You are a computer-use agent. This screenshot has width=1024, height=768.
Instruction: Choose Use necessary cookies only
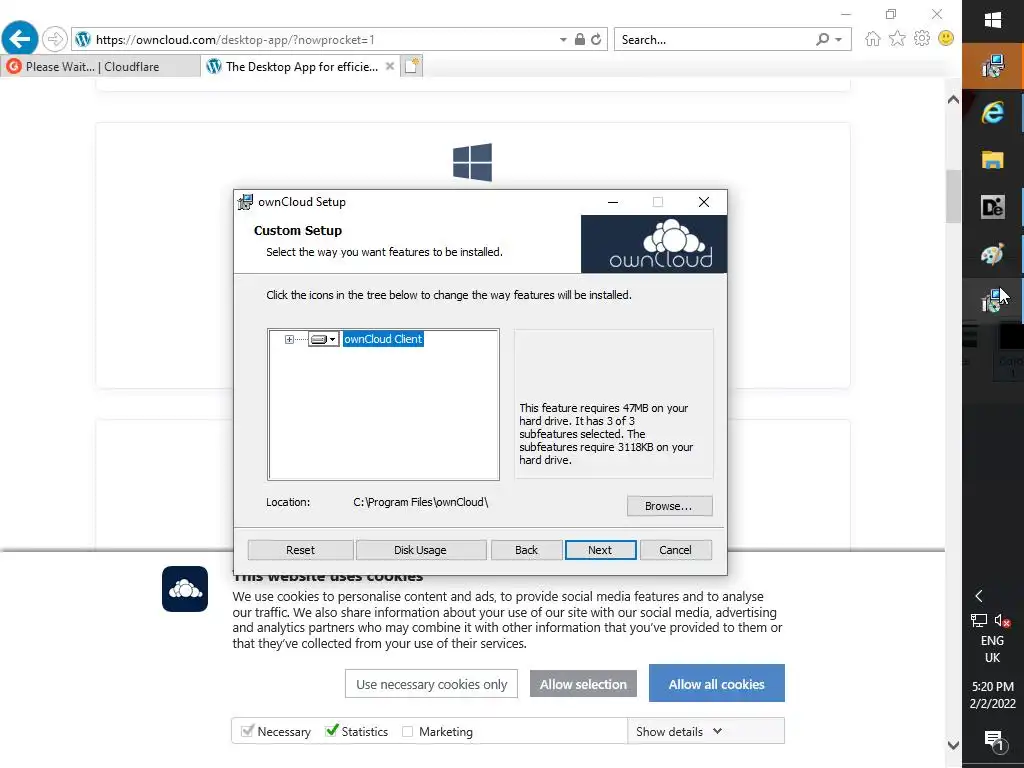[x=431, y=684]
